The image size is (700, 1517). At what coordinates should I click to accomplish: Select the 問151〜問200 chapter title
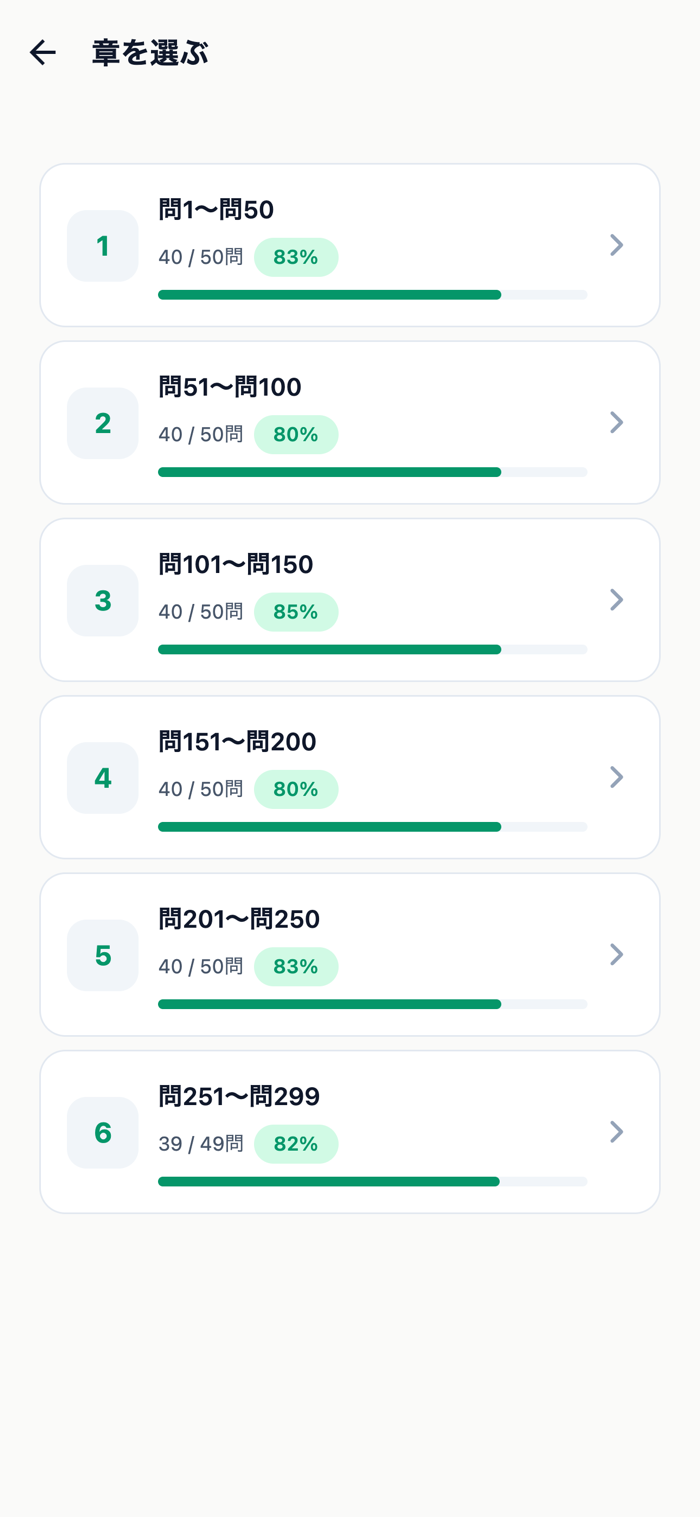237,742
